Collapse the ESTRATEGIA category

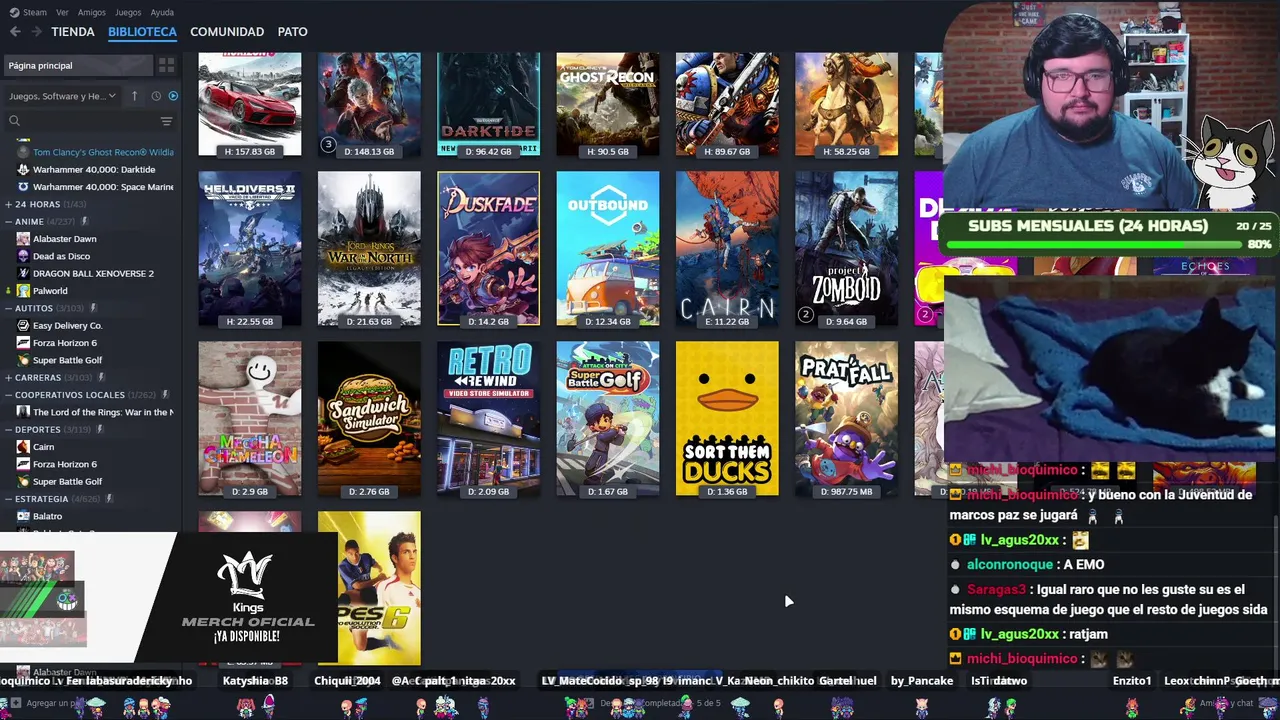(8, 499)
